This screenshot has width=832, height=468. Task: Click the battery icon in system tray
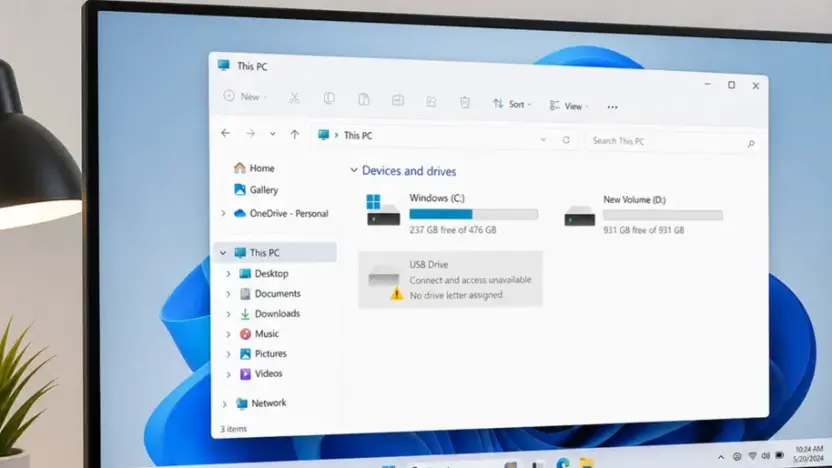[x=779, y=455]
